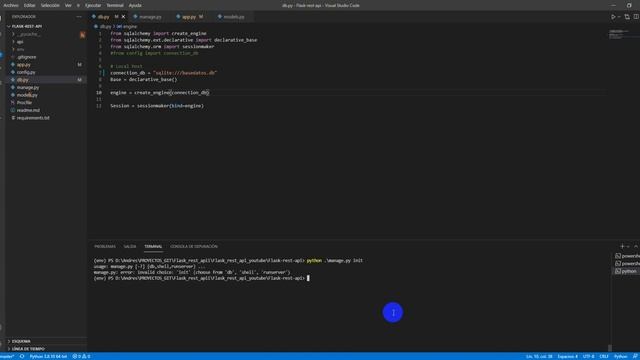Open the Editar menu
The height and width of the screenshot is (360, 640).
(29, 5)
